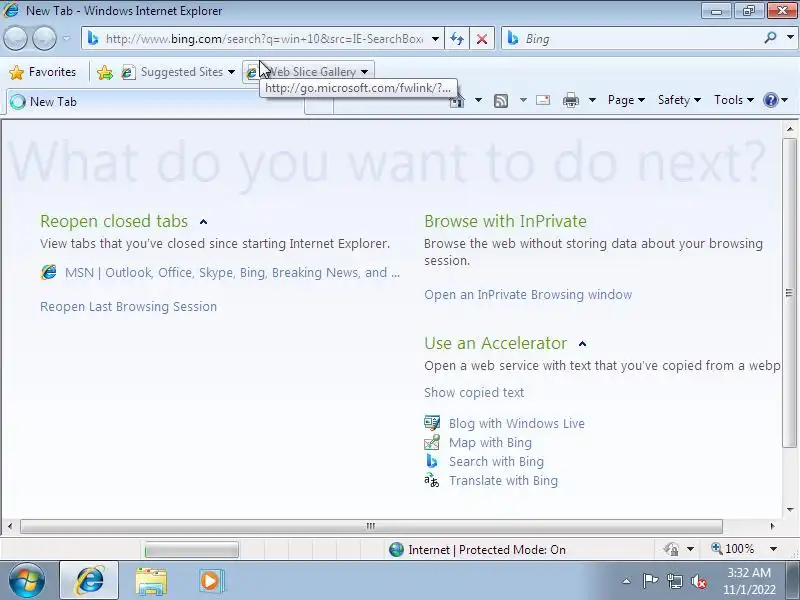Image resolution: width=800 pixels, height=600 pixels.
Task: Open an InPrivate Browsing window link
Action: coord(528,294)
